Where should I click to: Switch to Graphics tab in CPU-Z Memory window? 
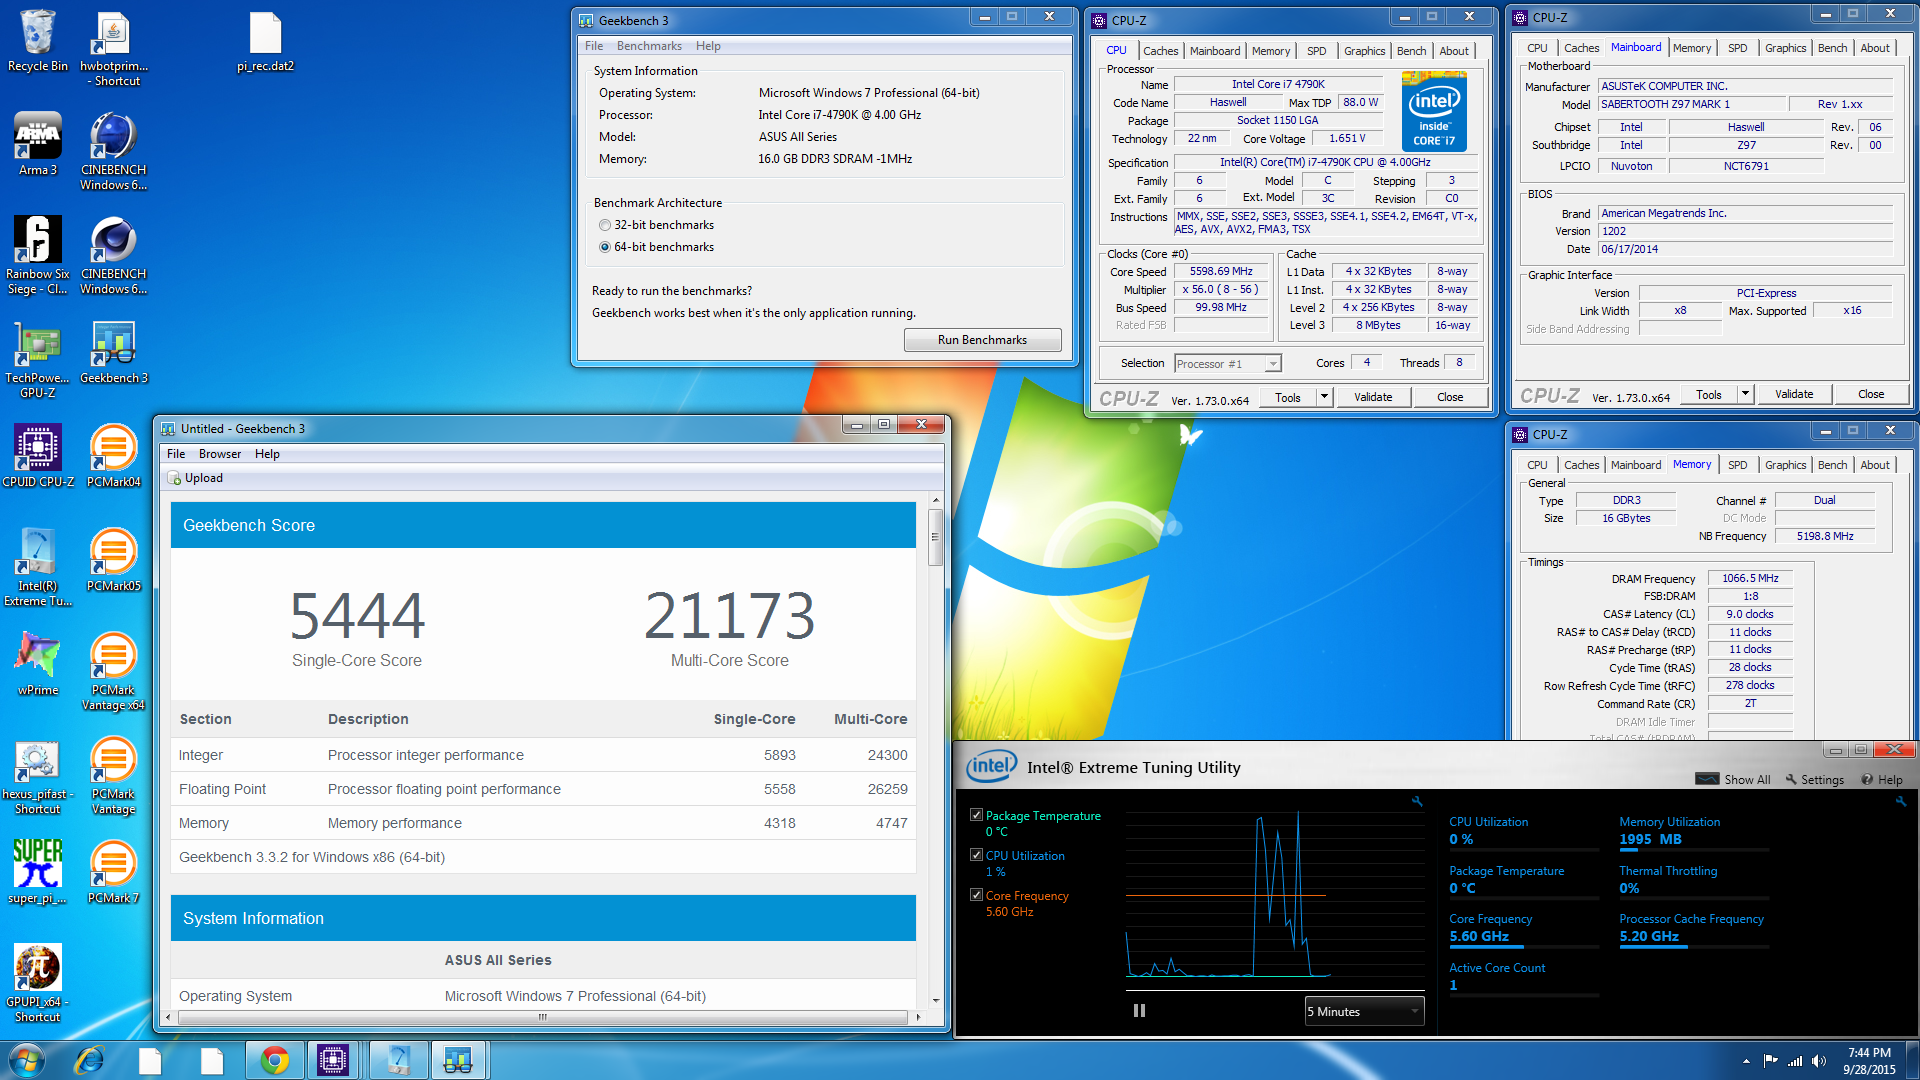click(x=1785, y=465)
